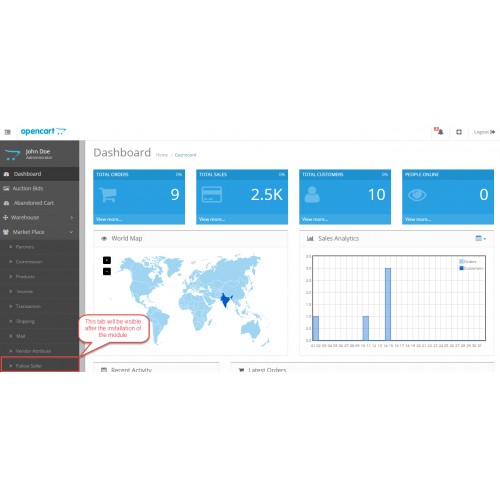The width and height of the screenshot is (500, 500).
Task: Open Auction Bids in sidebar
Action: [40, 188]
